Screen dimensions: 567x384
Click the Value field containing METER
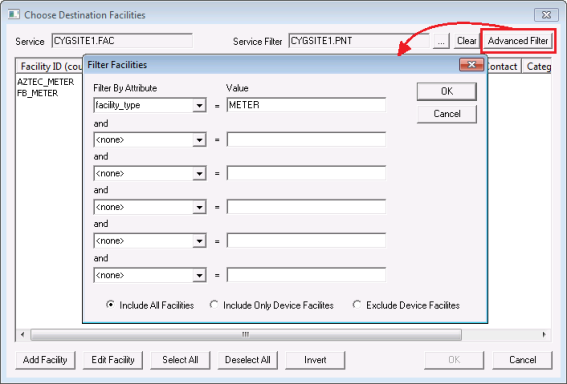point(306,105)
